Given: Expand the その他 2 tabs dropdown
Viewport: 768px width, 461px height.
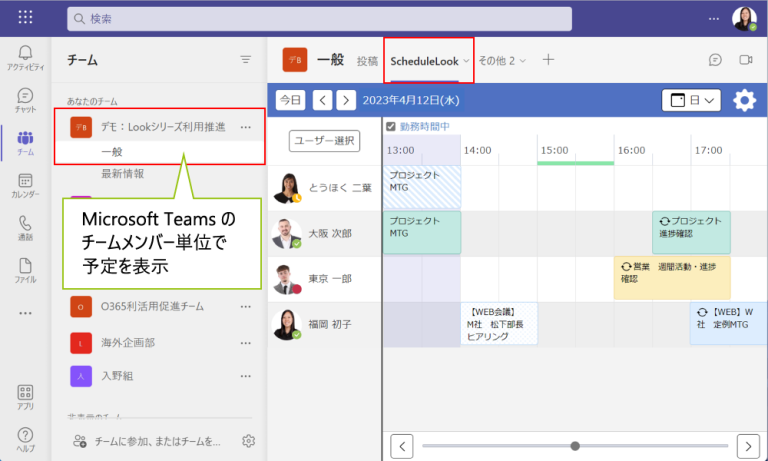Looking at the screenshot, I should [502, 61].
